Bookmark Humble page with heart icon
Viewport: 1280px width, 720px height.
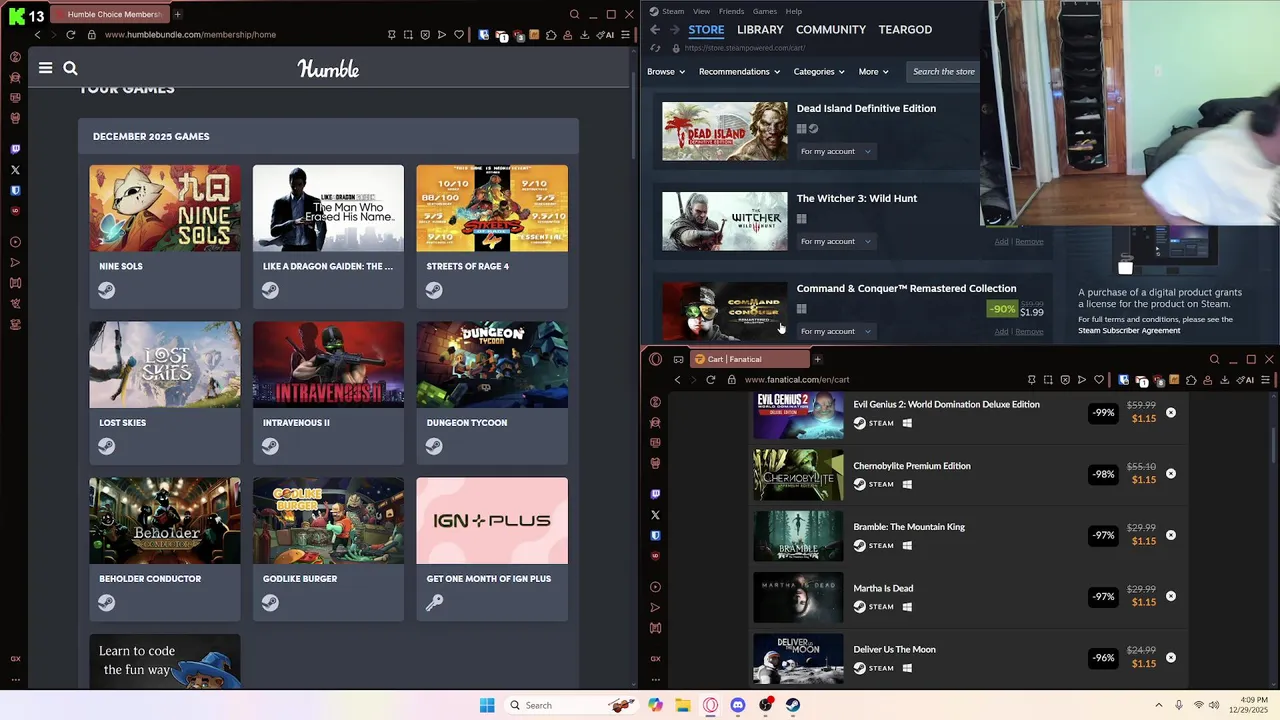(459, 34)
